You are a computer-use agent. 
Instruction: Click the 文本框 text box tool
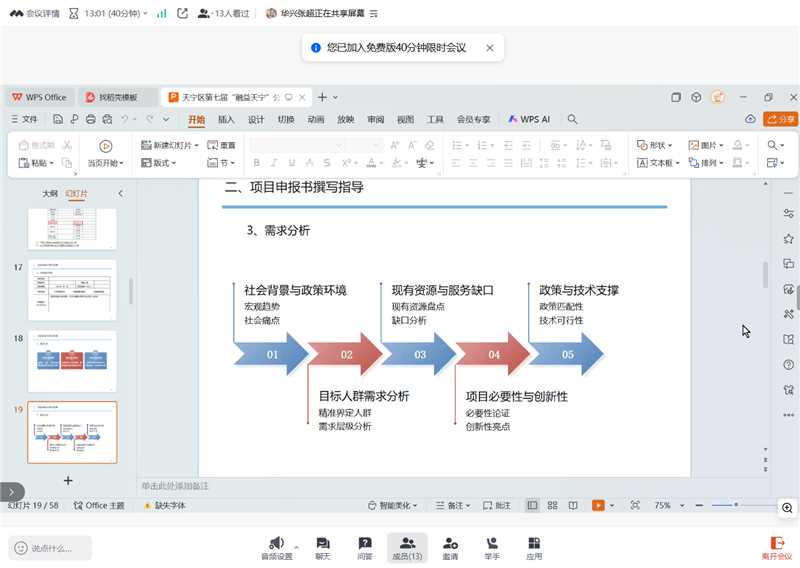[x=658, y=163]
